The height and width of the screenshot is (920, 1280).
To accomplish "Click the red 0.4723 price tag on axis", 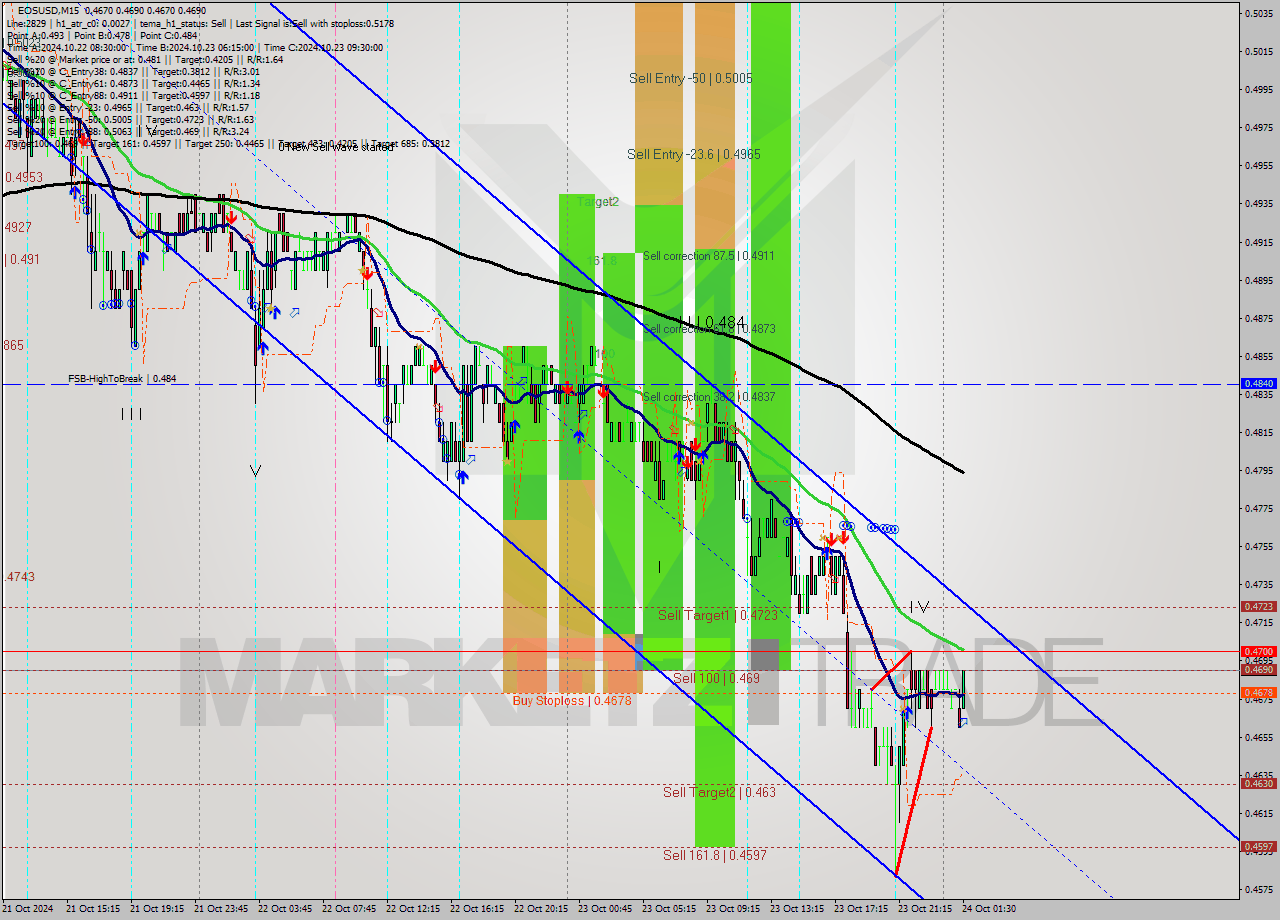I will [1257, 606].
